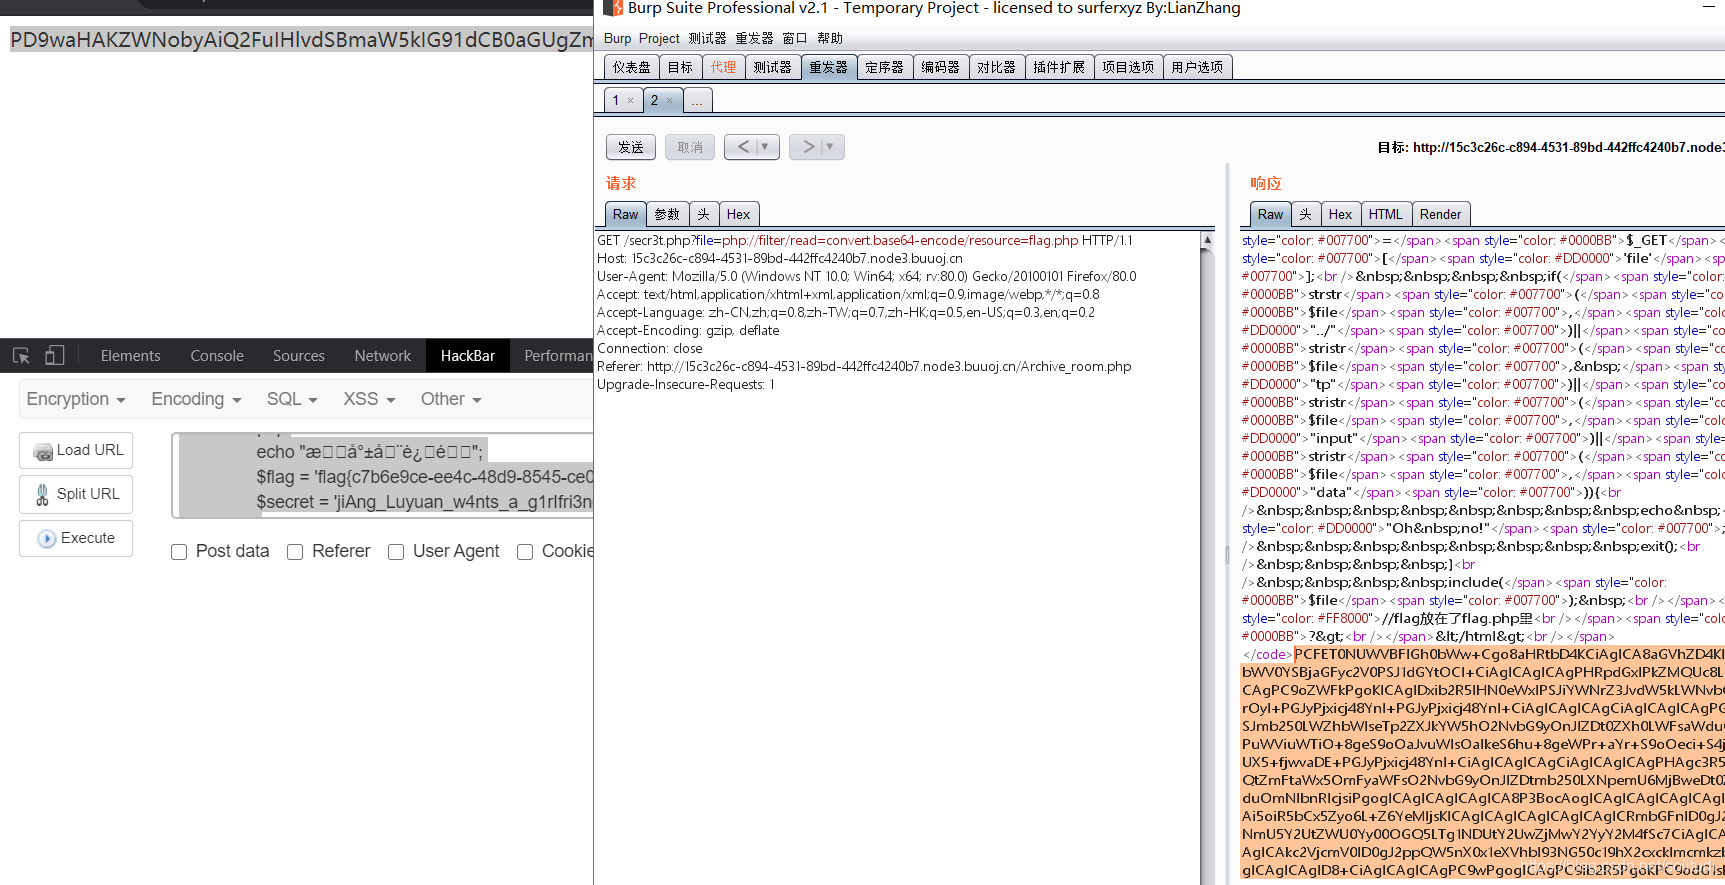Click the Burp Suite title bar logo
The width and height of the screenshot is (1725, 885).
(x=613, y=8)
